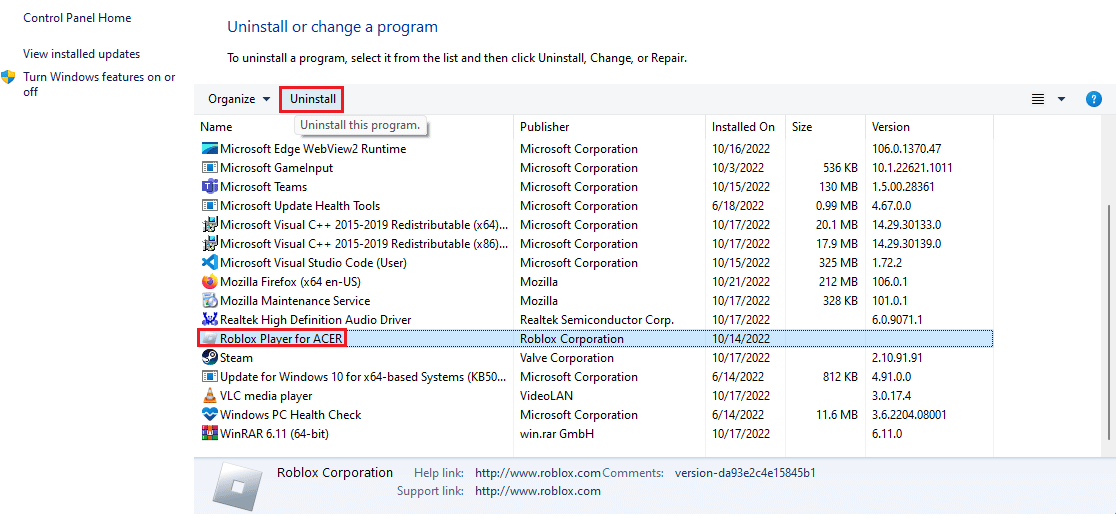The height and width of the screenshot is (518, 1116).
Task: Click the Uninstall toolbar button
Action: point(312,100)
